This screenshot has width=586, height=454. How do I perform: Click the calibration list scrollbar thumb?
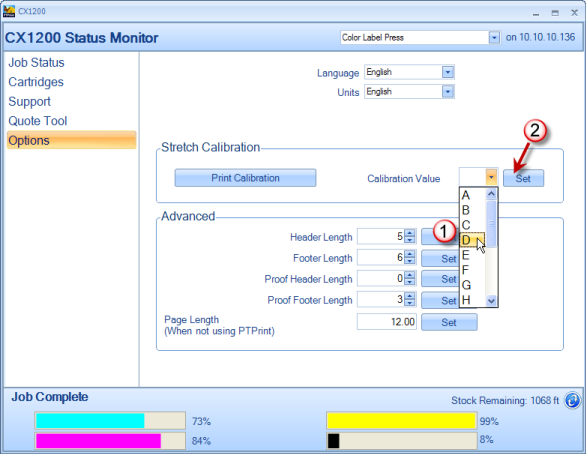click(491, 223)
